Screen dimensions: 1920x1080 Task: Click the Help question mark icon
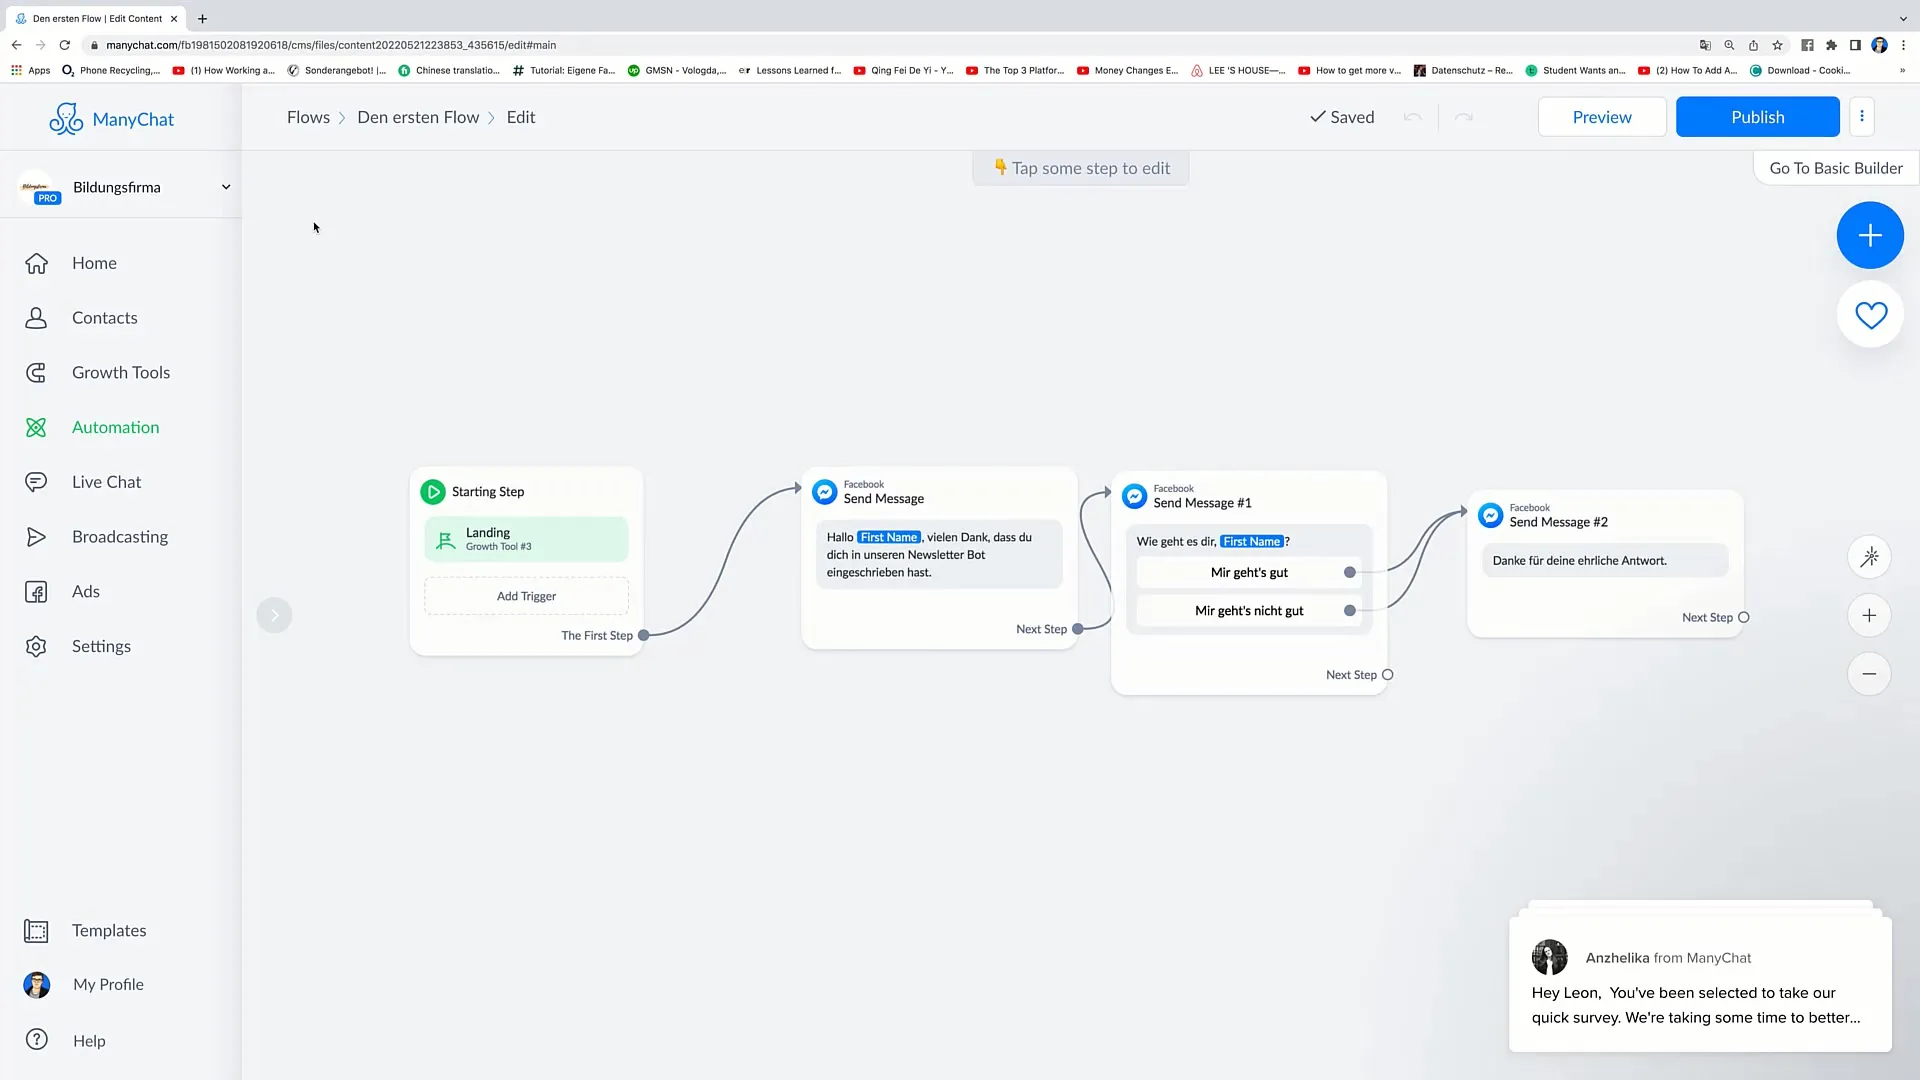click(37, 1040)
